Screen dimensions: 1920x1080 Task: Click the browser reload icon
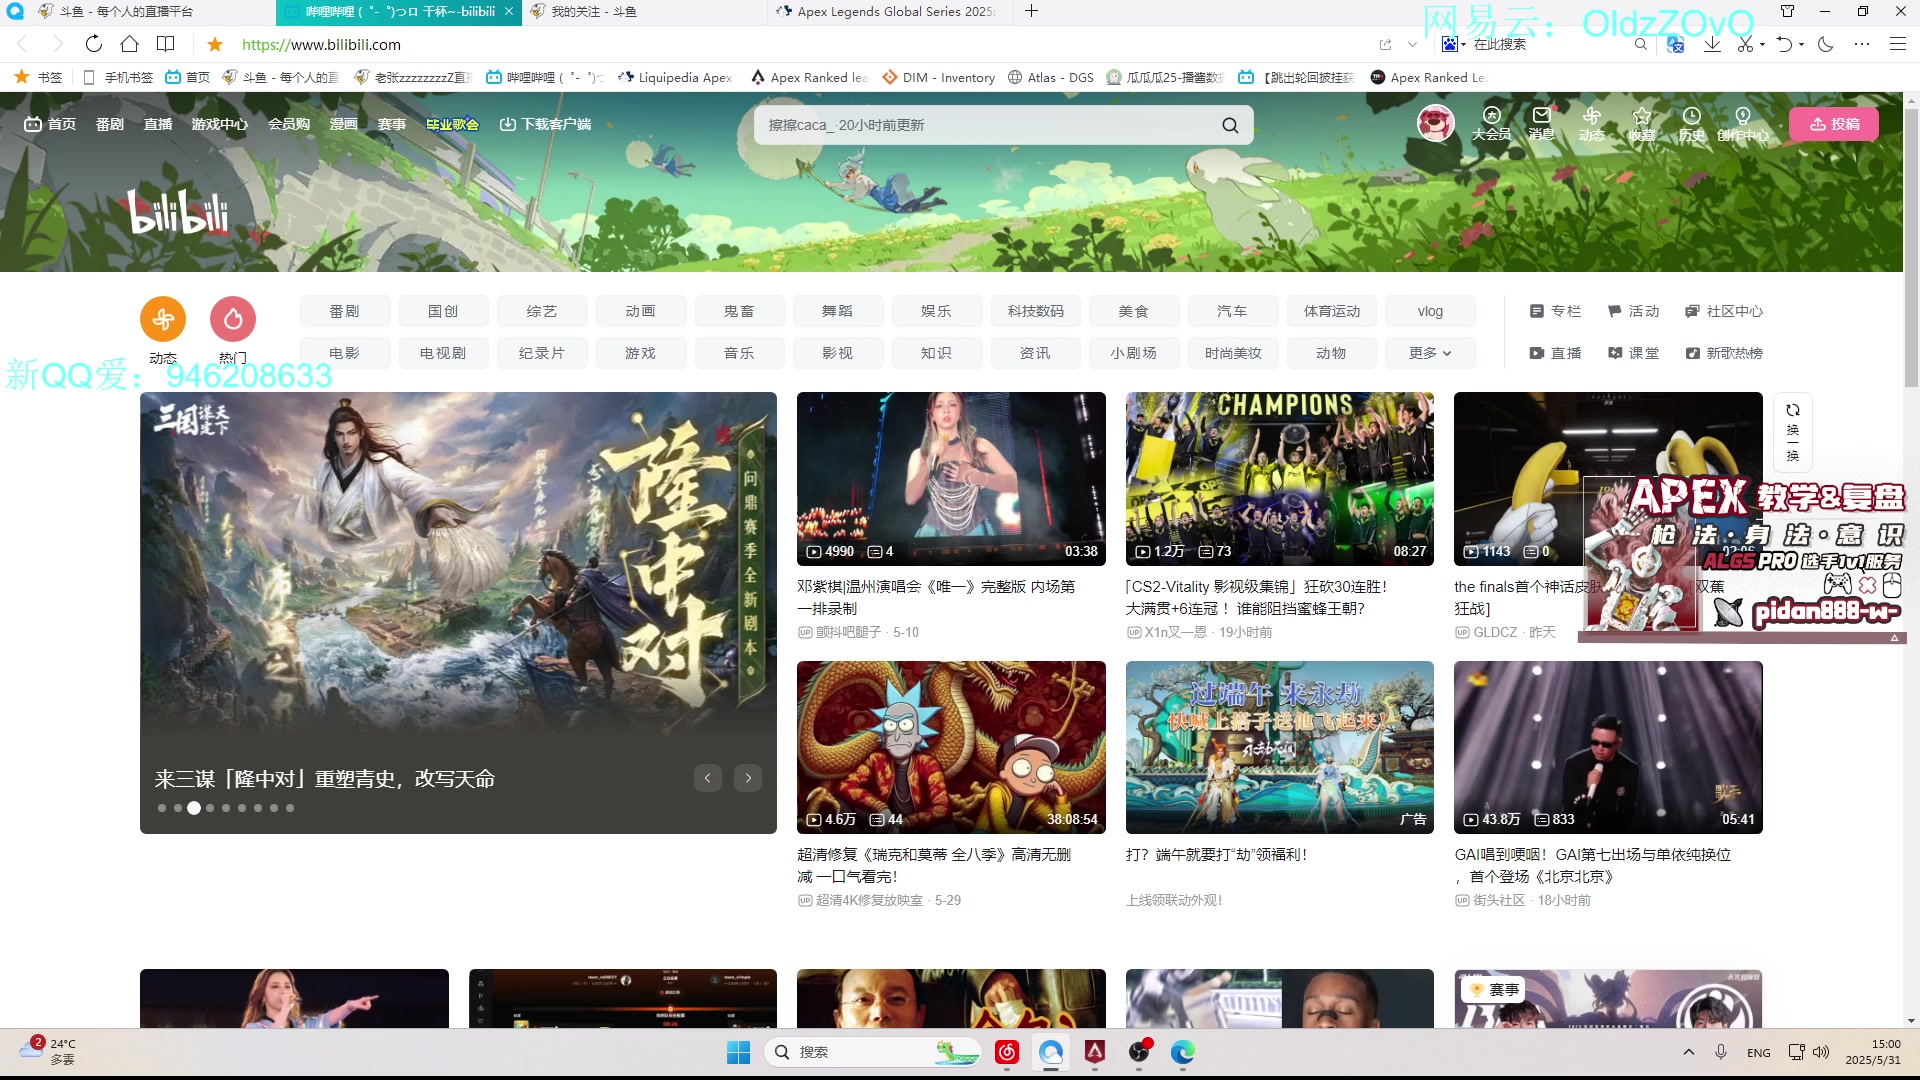93,44
